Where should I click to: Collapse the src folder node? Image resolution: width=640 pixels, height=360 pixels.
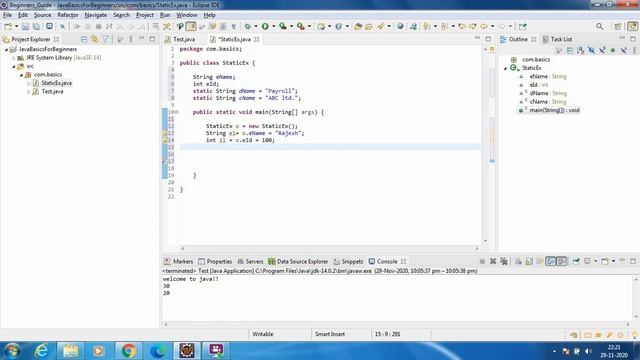coord(13,66)
